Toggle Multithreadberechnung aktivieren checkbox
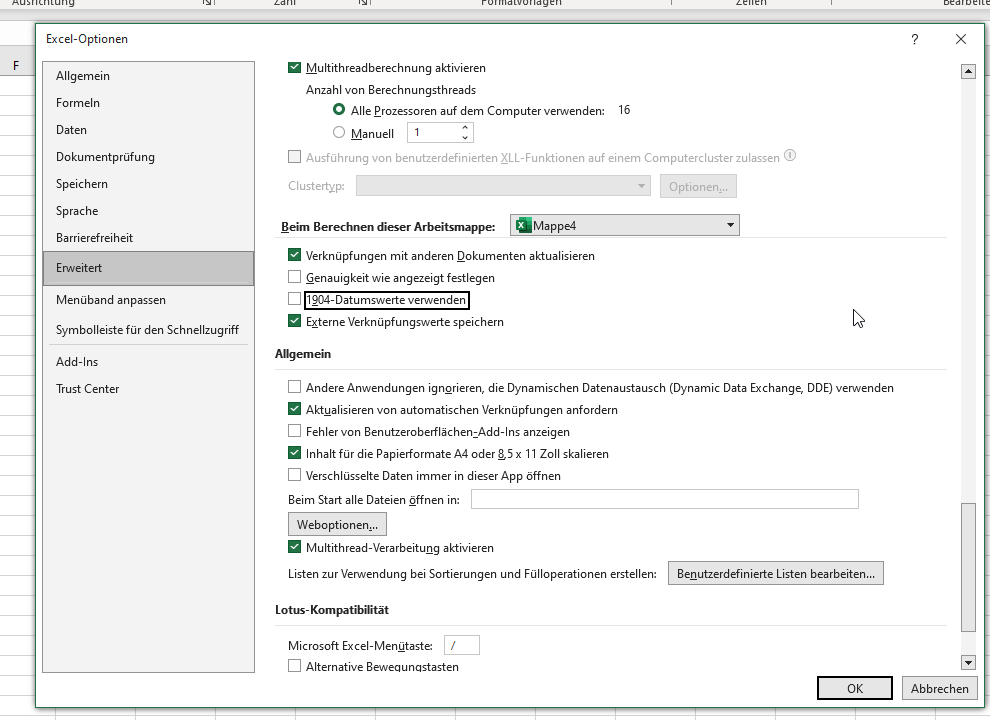 point(294,68)
